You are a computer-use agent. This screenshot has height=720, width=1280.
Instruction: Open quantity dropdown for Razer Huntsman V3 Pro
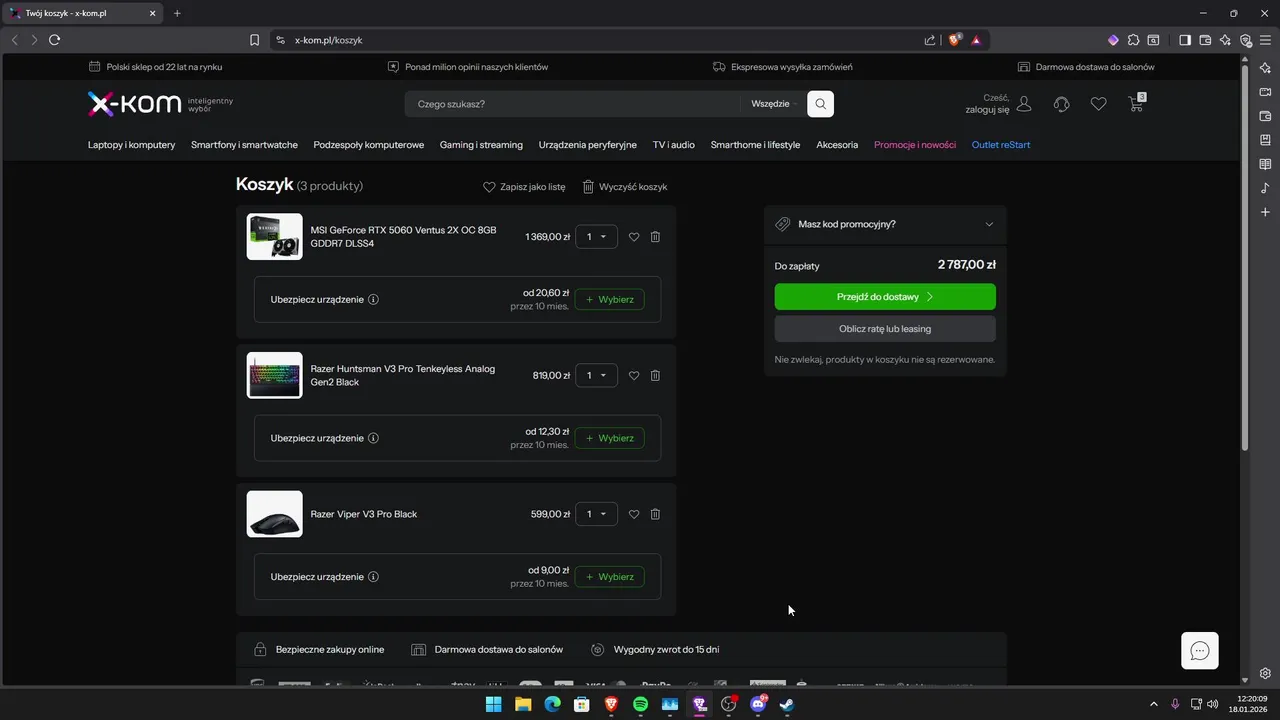click(596, 376)
